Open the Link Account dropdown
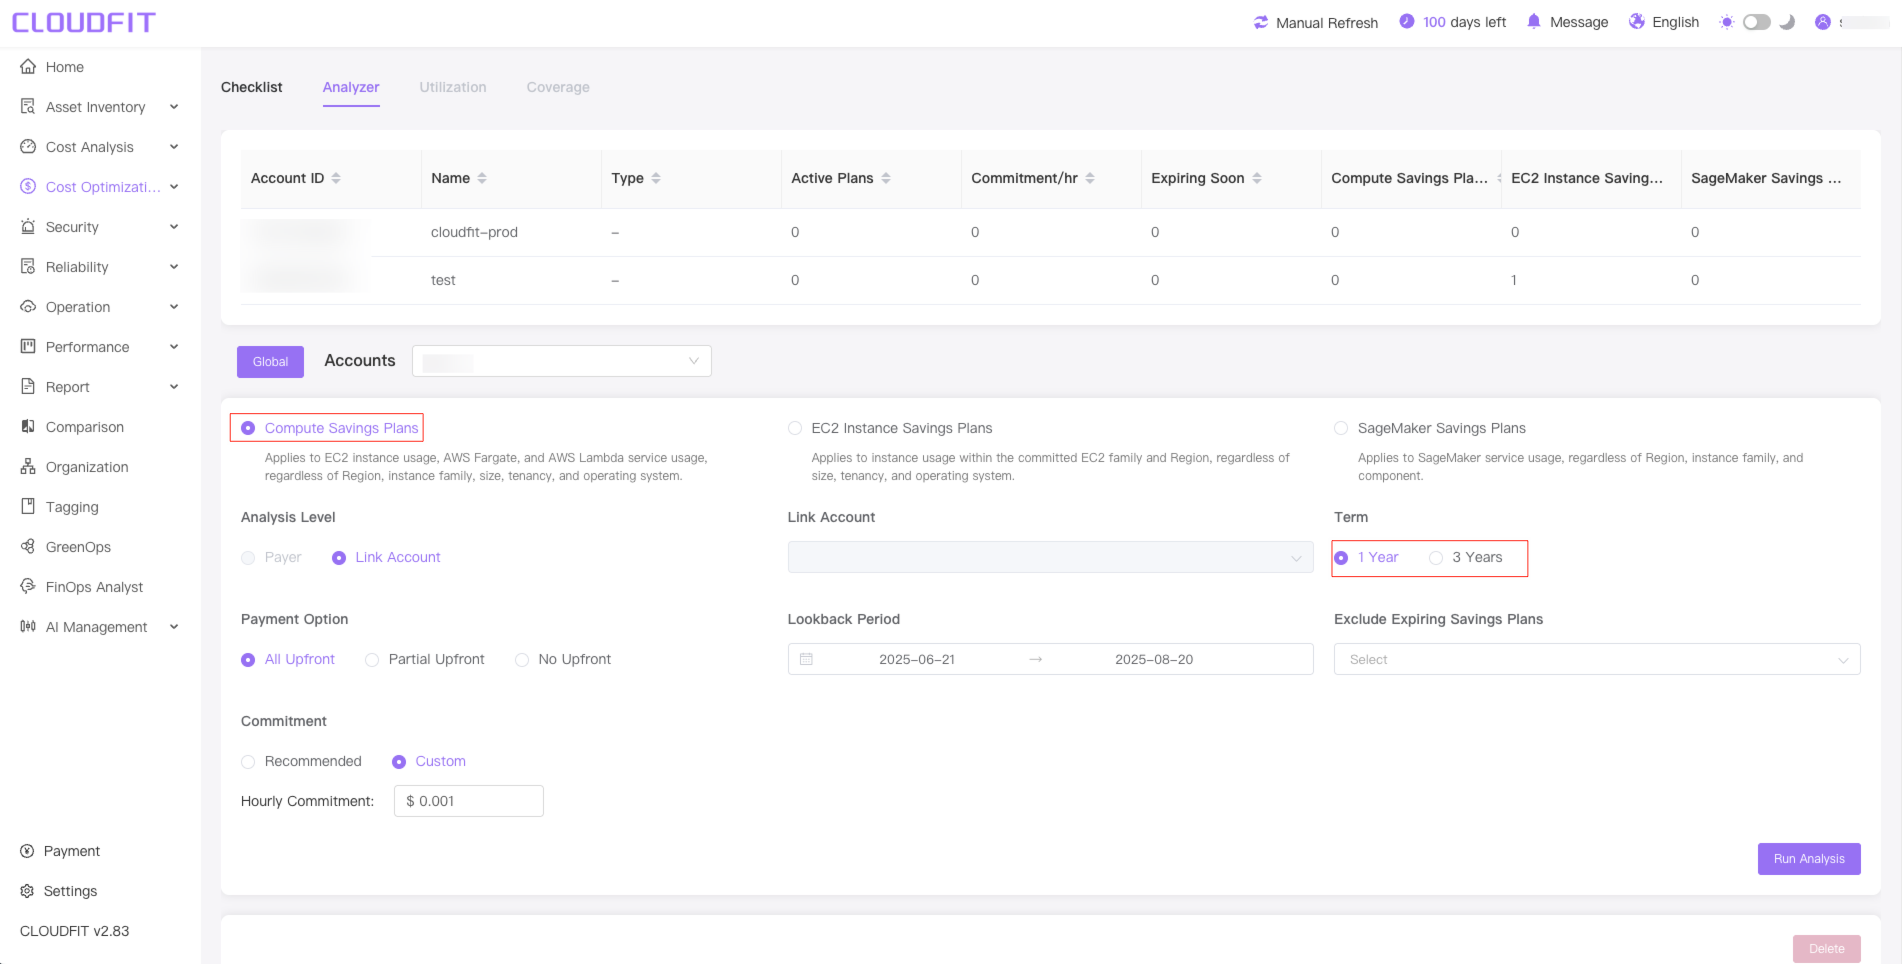 (1050, 557)
